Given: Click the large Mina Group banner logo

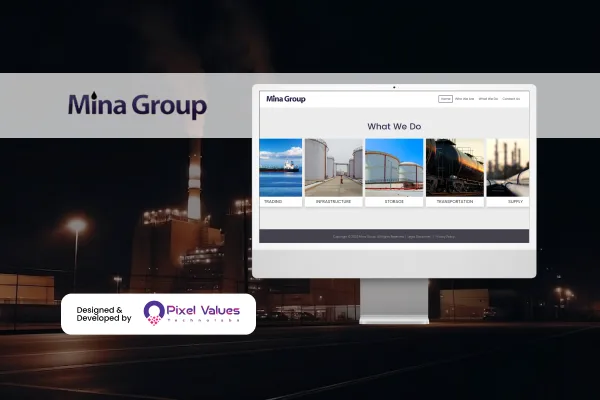Looking at the screenshot, I should pyautogui.click(x=137, y=106).
